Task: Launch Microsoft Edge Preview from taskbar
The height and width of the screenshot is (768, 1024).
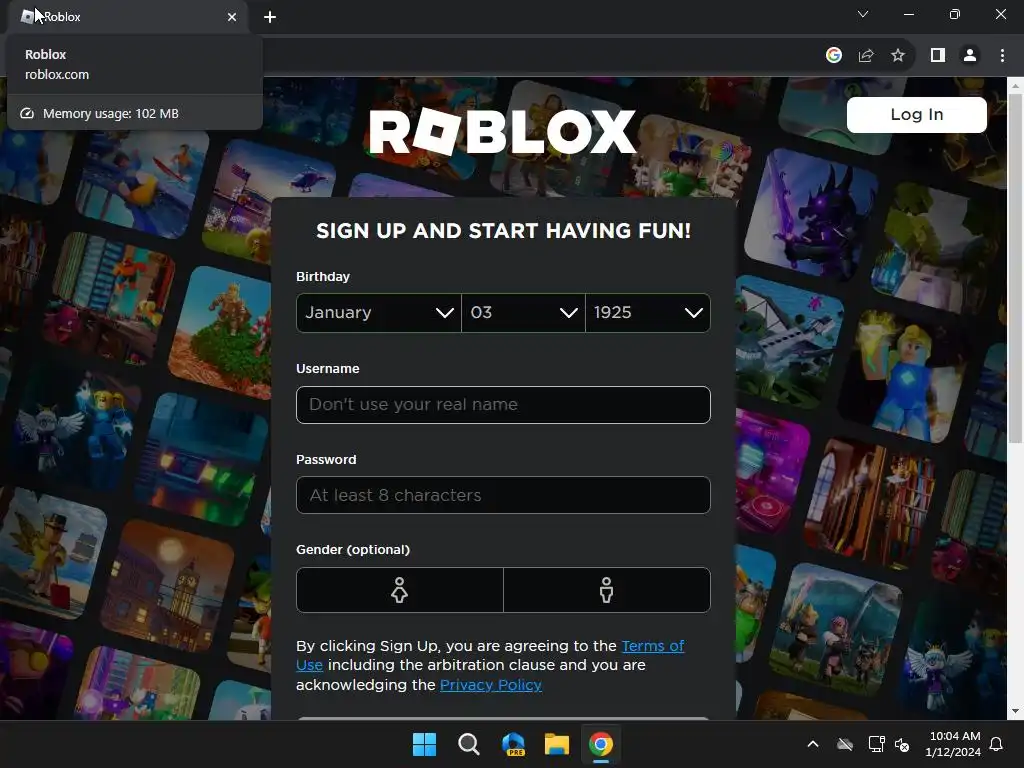Action: tap(513, 744)
